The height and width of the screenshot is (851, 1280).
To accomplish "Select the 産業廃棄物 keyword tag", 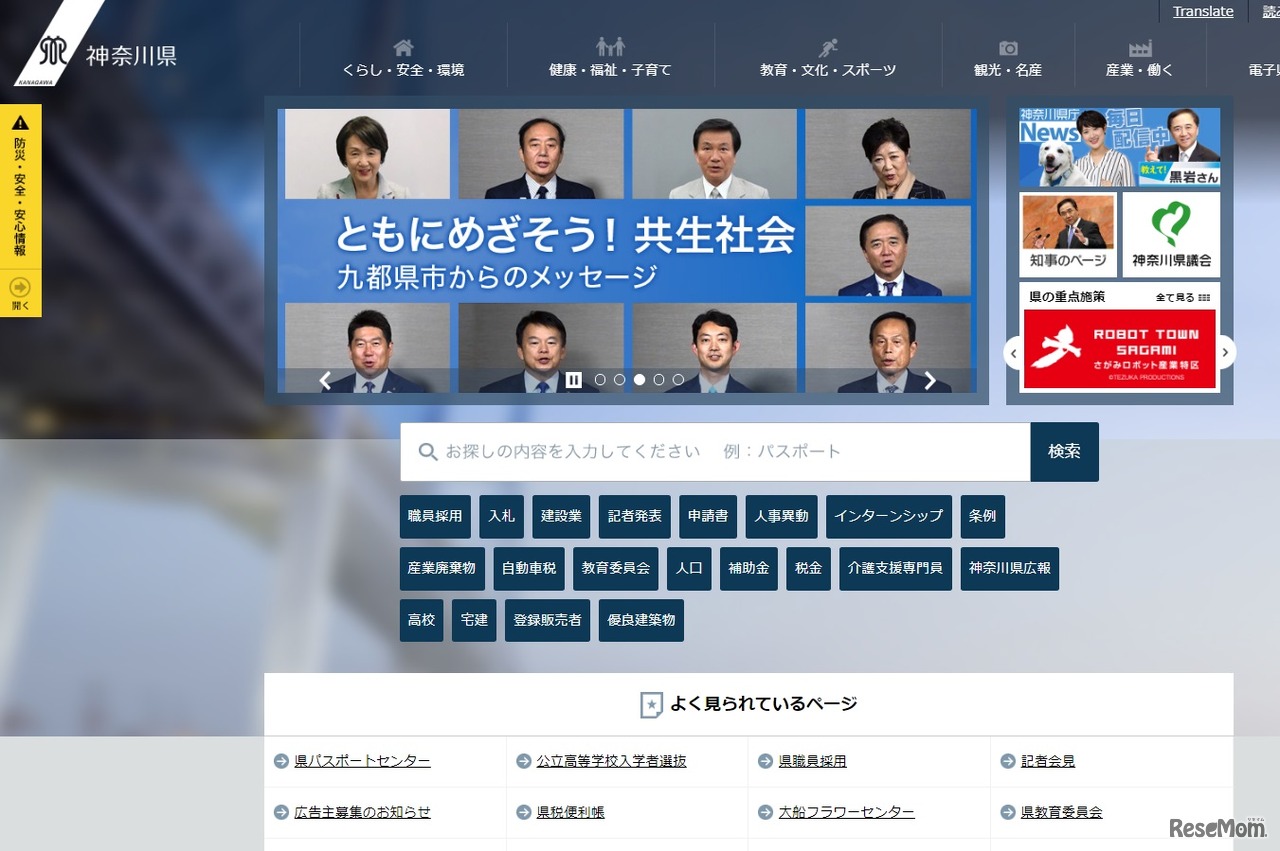I will click(x=442, y=569).
